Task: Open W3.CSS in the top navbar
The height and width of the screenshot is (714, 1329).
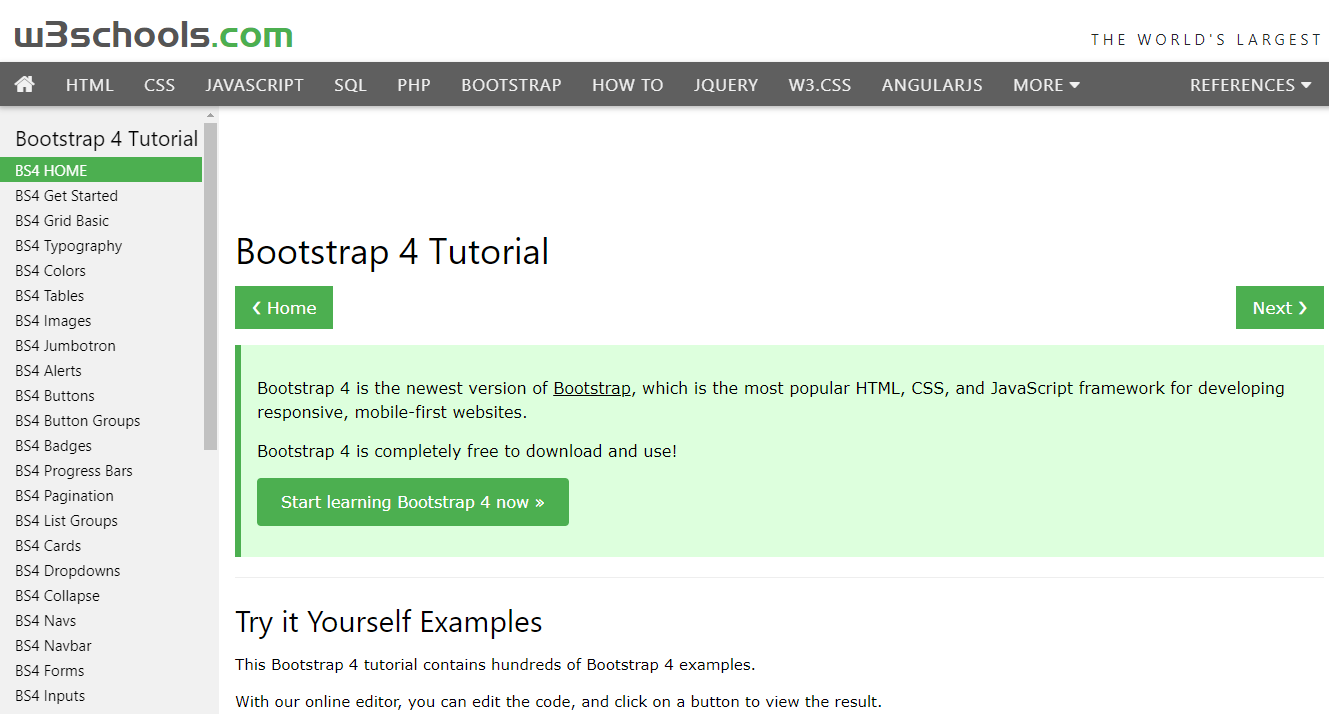Action: click(x=820, y=85)
